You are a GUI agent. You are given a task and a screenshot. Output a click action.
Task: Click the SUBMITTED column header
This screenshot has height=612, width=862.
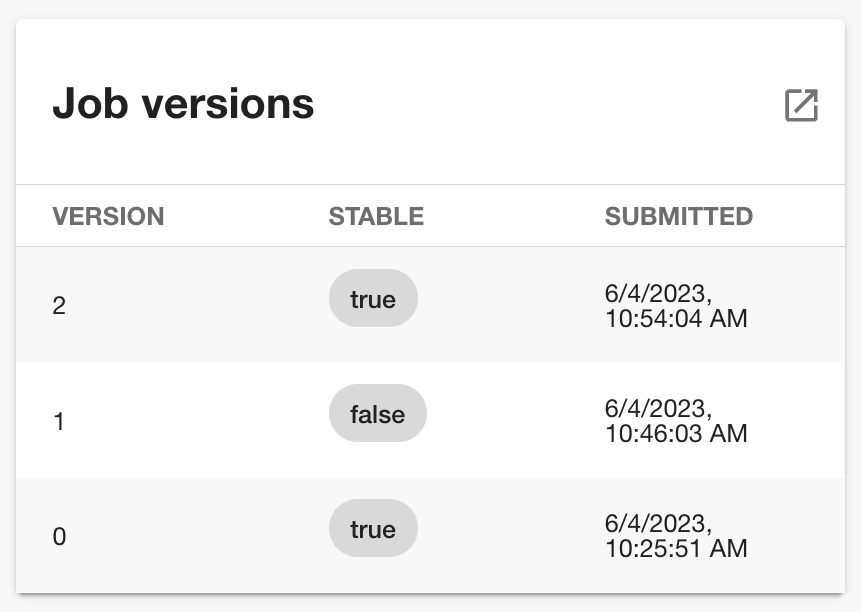(679, 216)
